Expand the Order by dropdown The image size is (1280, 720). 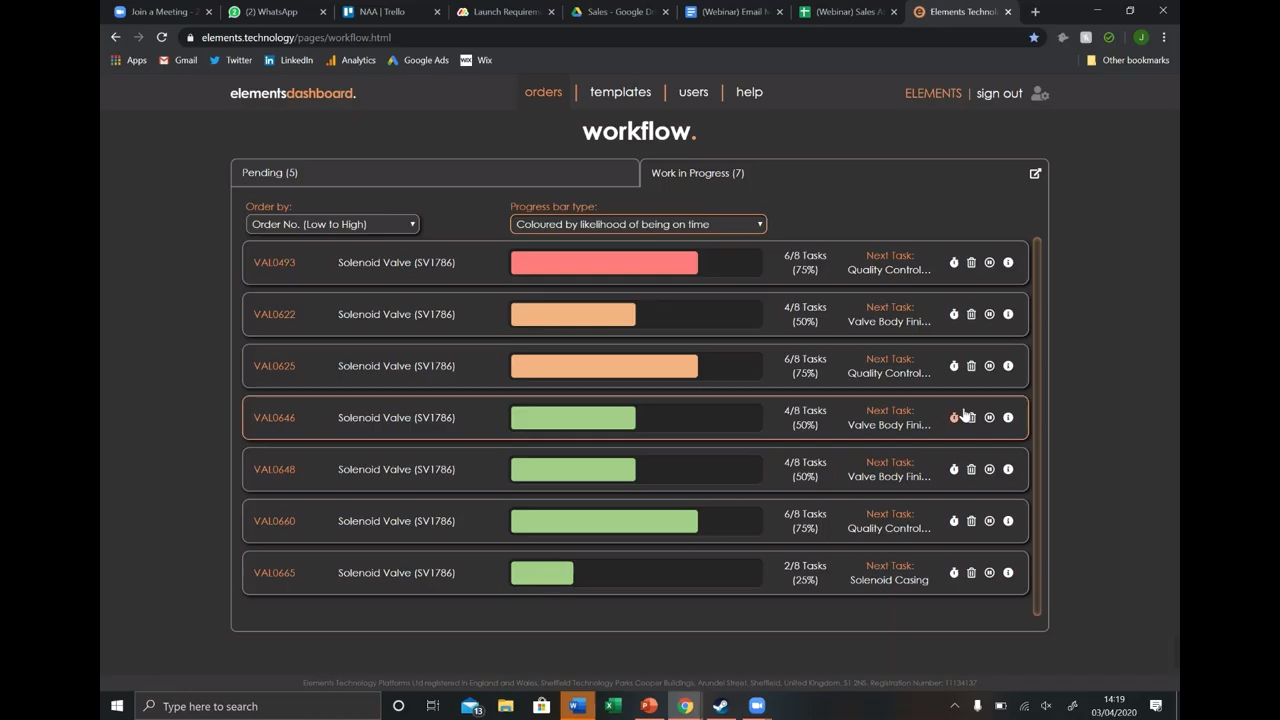pyautogui.click(x=332, y=225)
